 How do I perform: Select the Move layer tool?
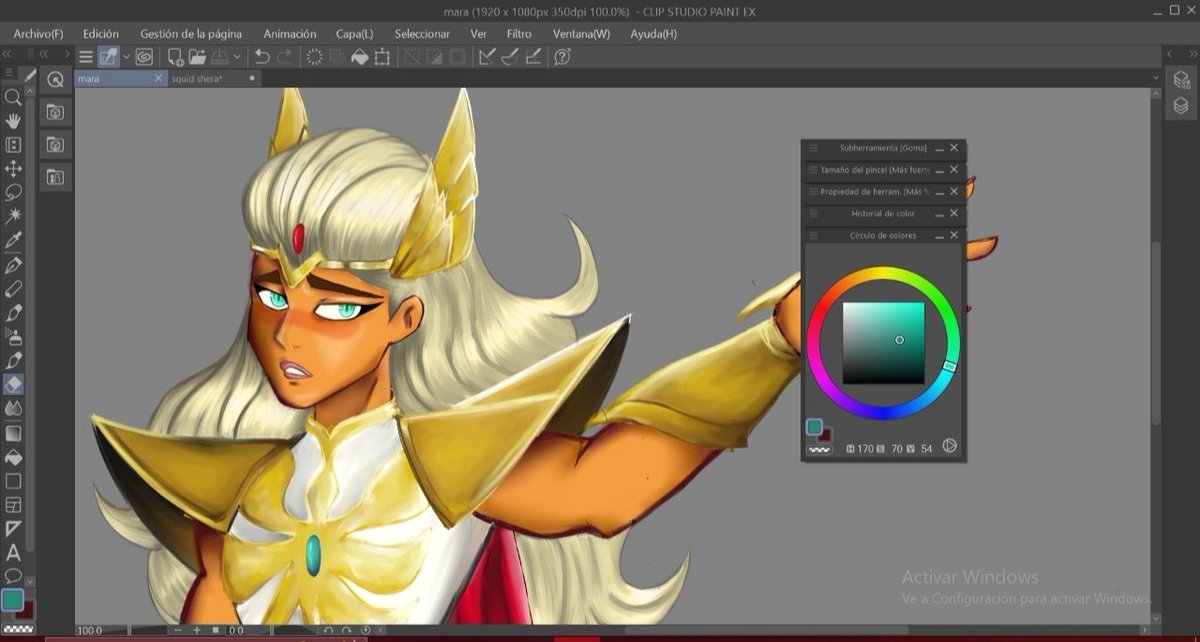(x=13, y=169)
